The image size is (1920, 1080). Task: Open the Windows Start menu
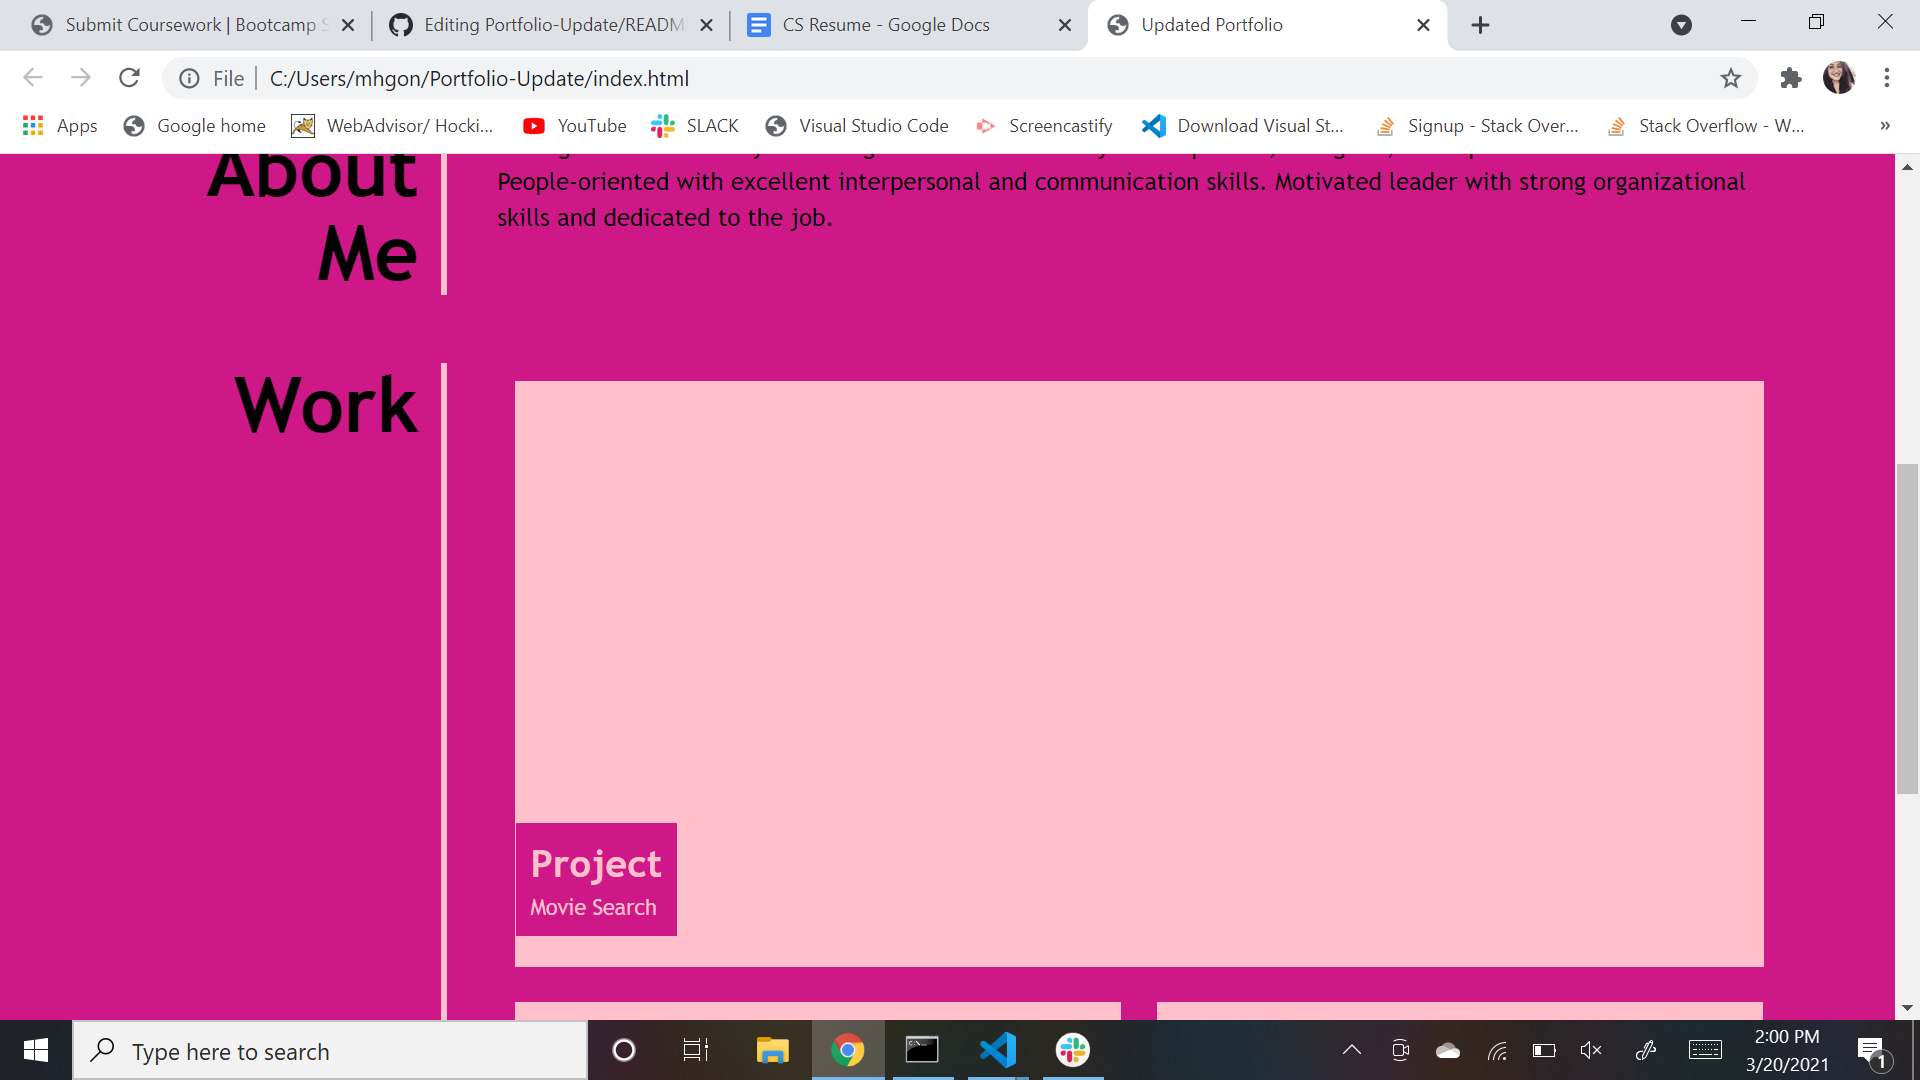36,1050
